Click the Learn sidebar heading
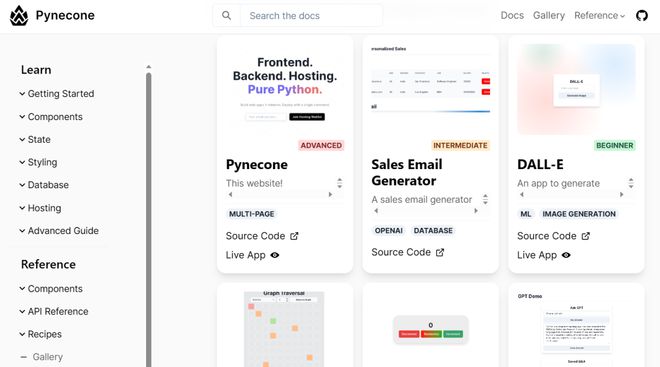This screenshot has width=660, height=367. click(x=36, y=70)
